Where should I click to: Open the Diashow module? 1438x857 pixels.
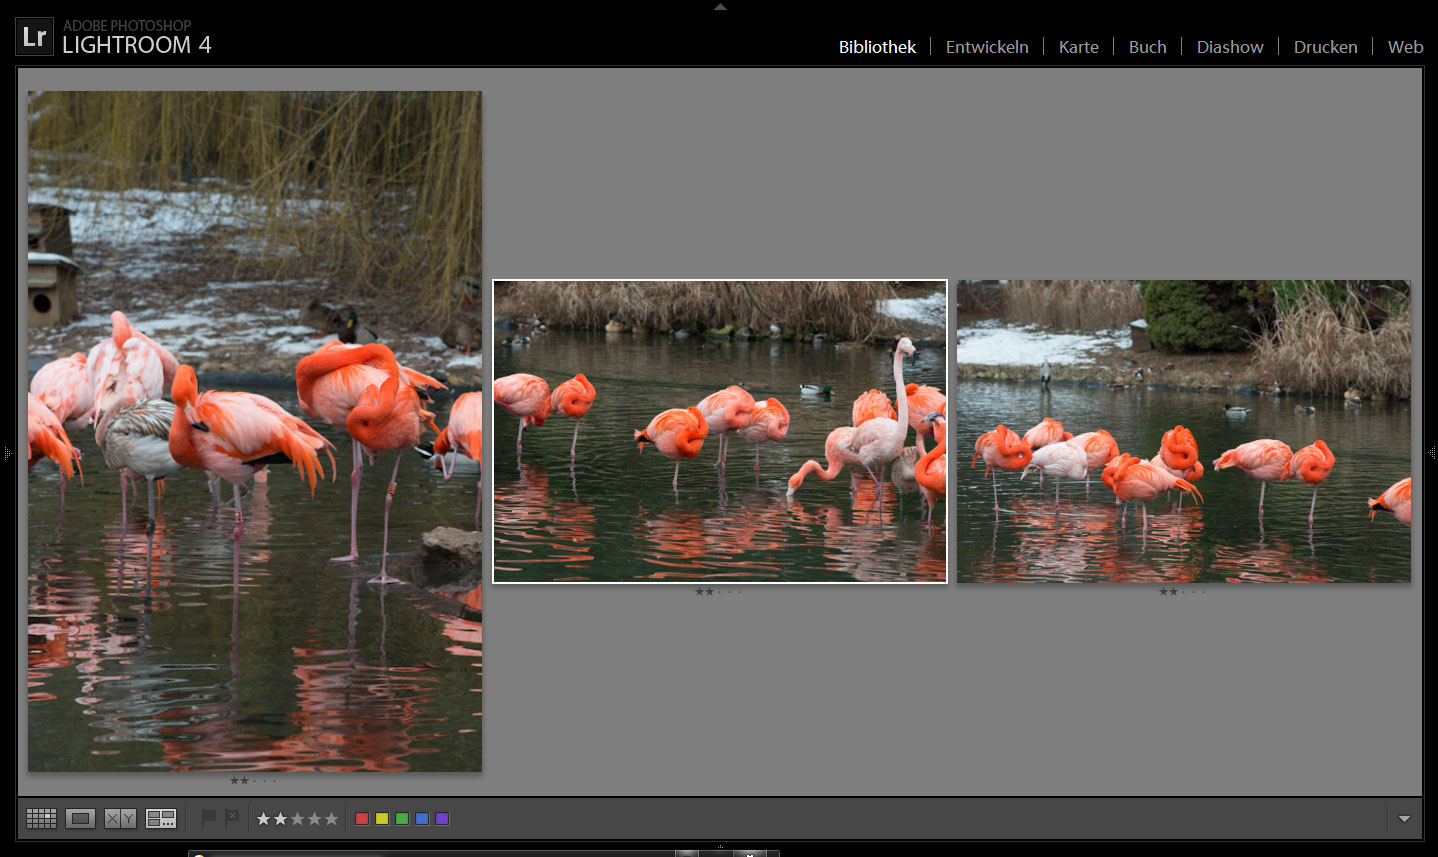coord(1230,47)
